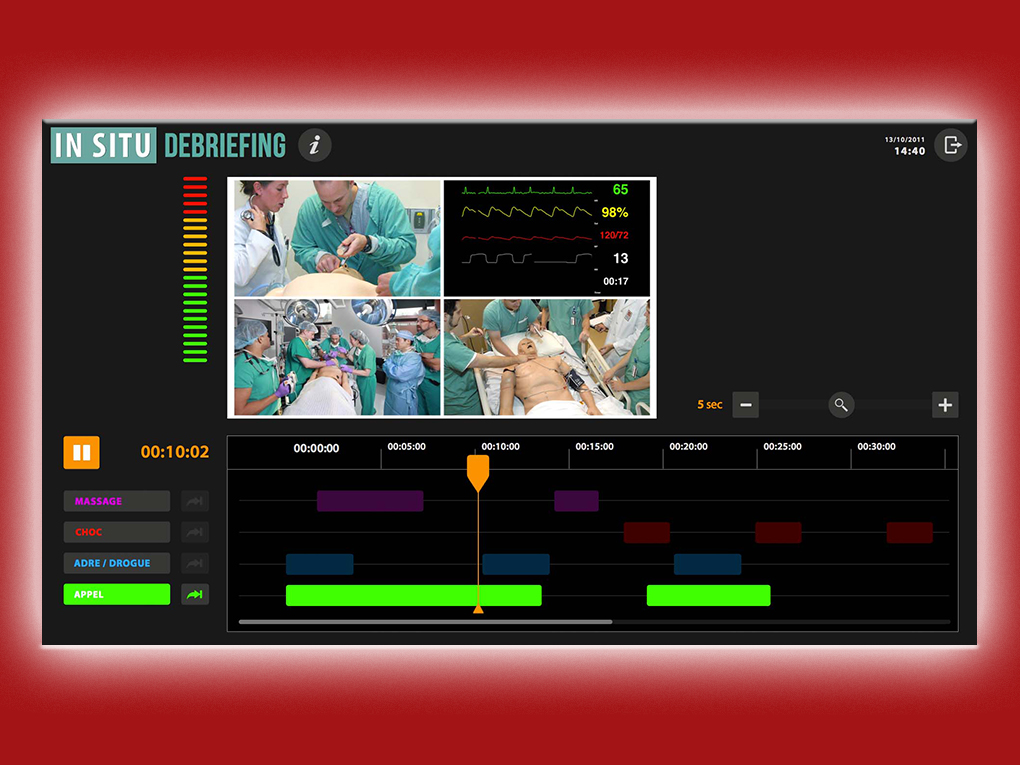1020x765 pixels.
Task: Click the orange timeline playhead marker
Action: pyautogui.click(x=478, y=472)
